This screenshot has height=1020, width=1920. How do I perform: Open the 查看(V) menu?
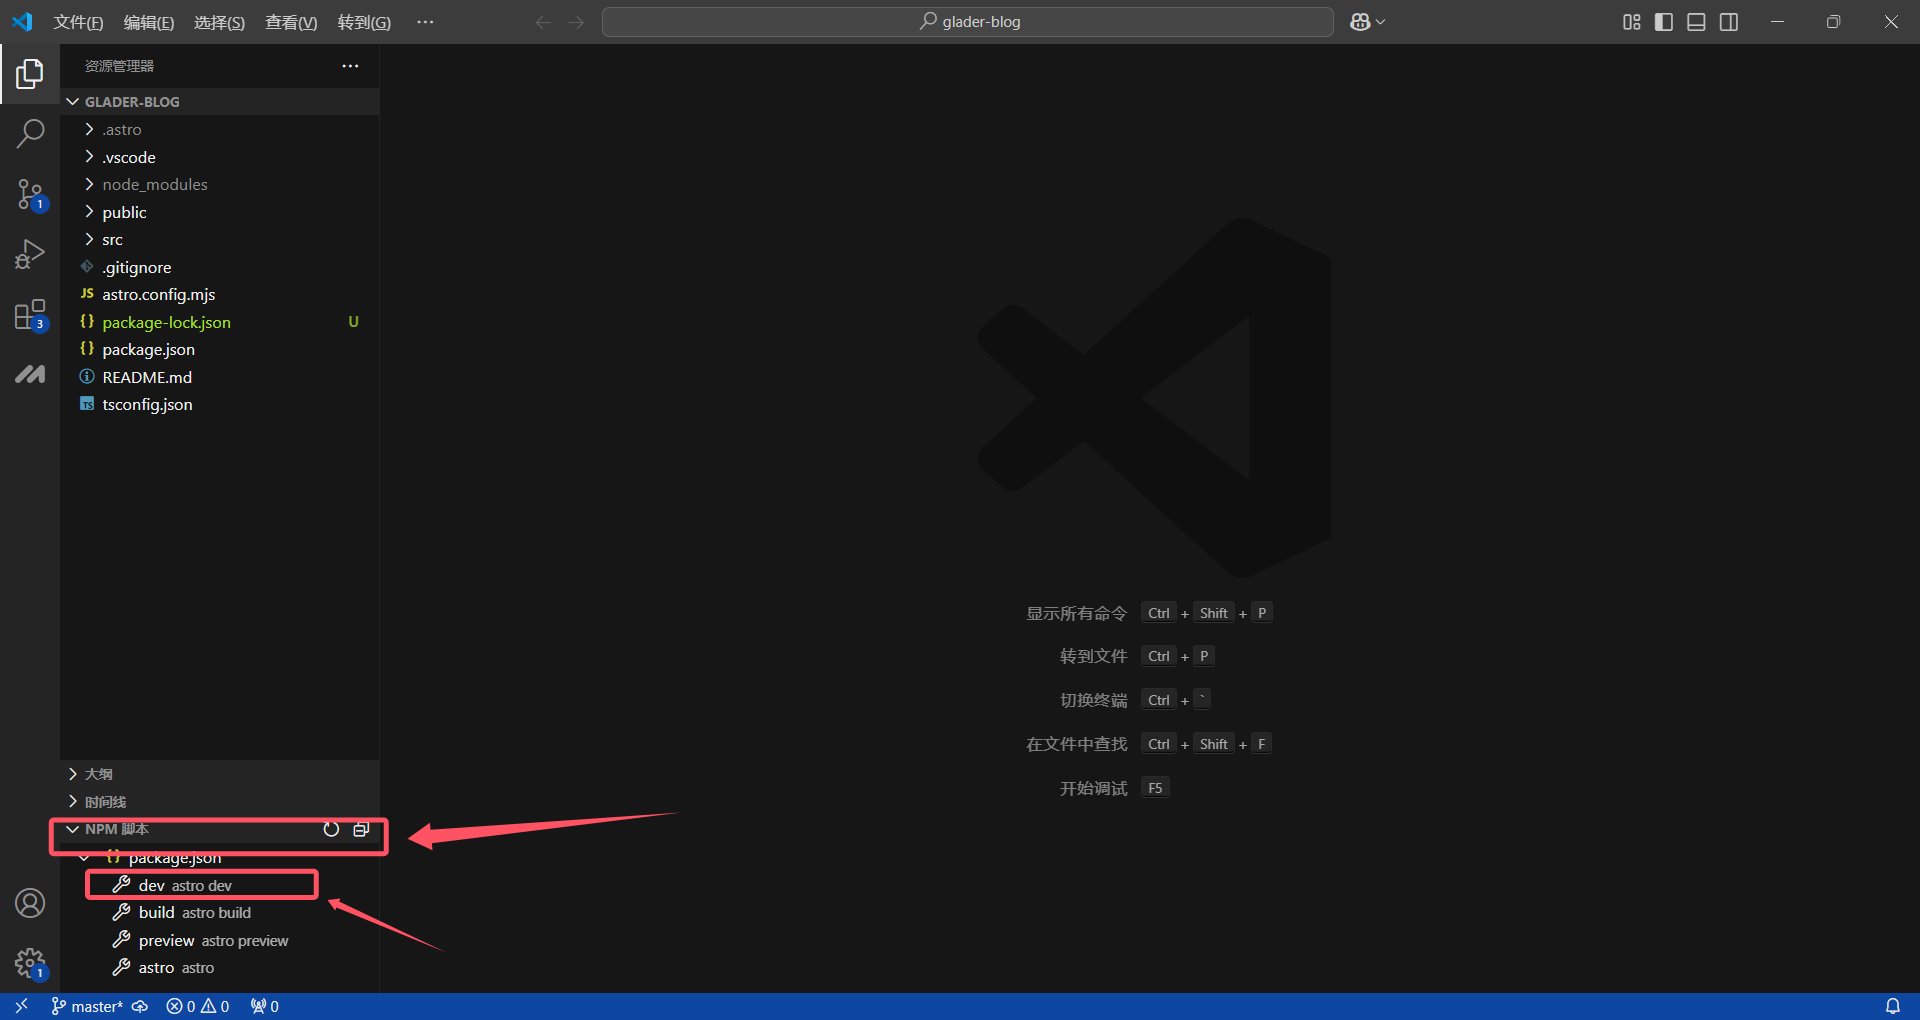pos(290,22)
